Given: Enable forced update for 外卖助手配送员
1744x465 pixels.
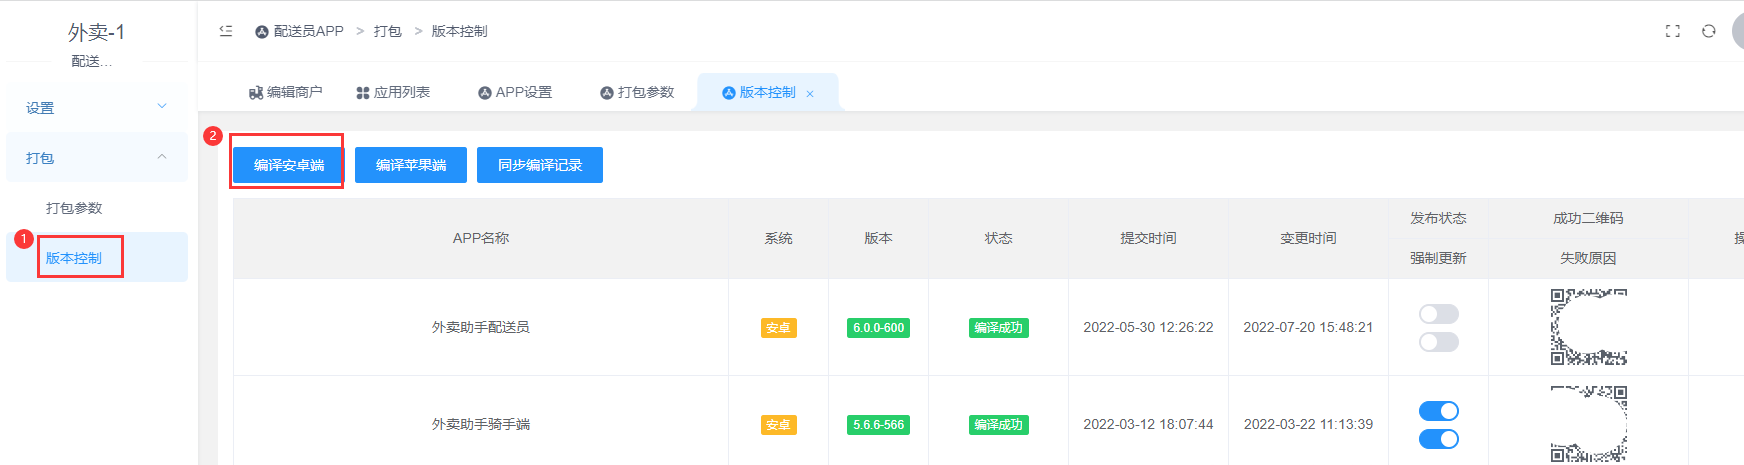Looking at the screenshot, I should coord(1438,342).
